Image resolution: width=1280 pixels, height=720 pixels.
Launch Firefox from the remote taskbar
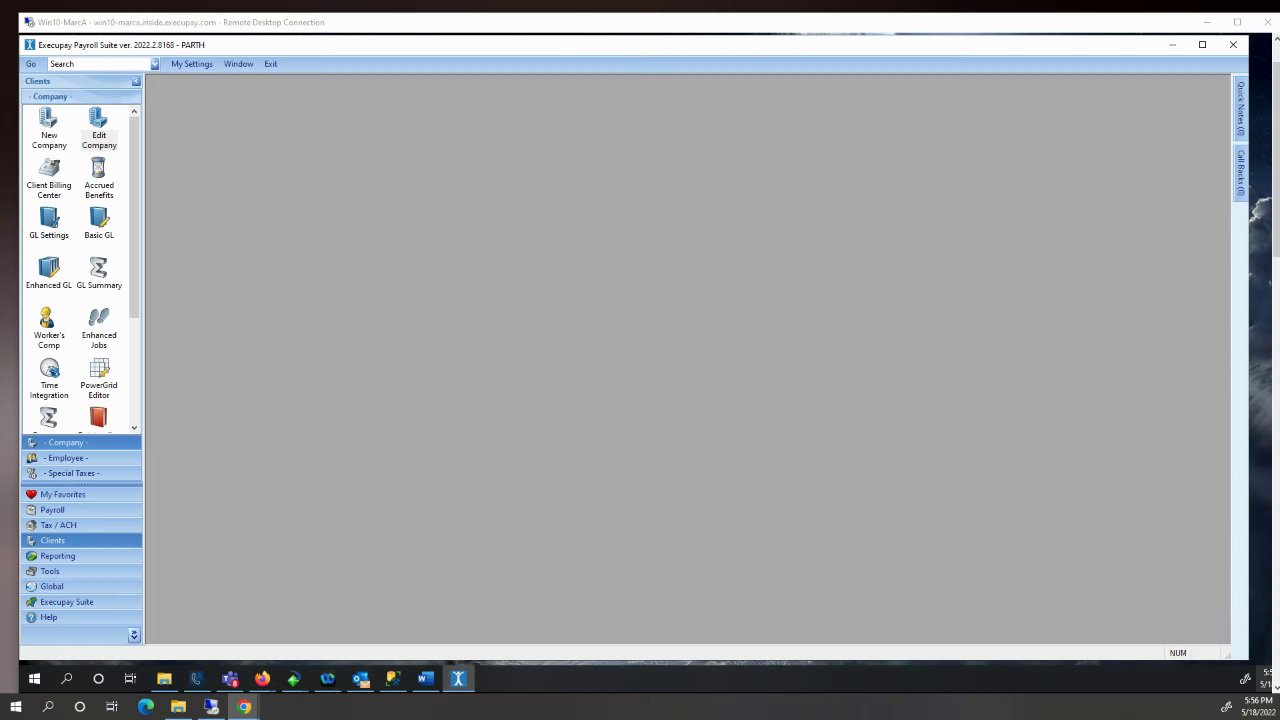(262, 679)
